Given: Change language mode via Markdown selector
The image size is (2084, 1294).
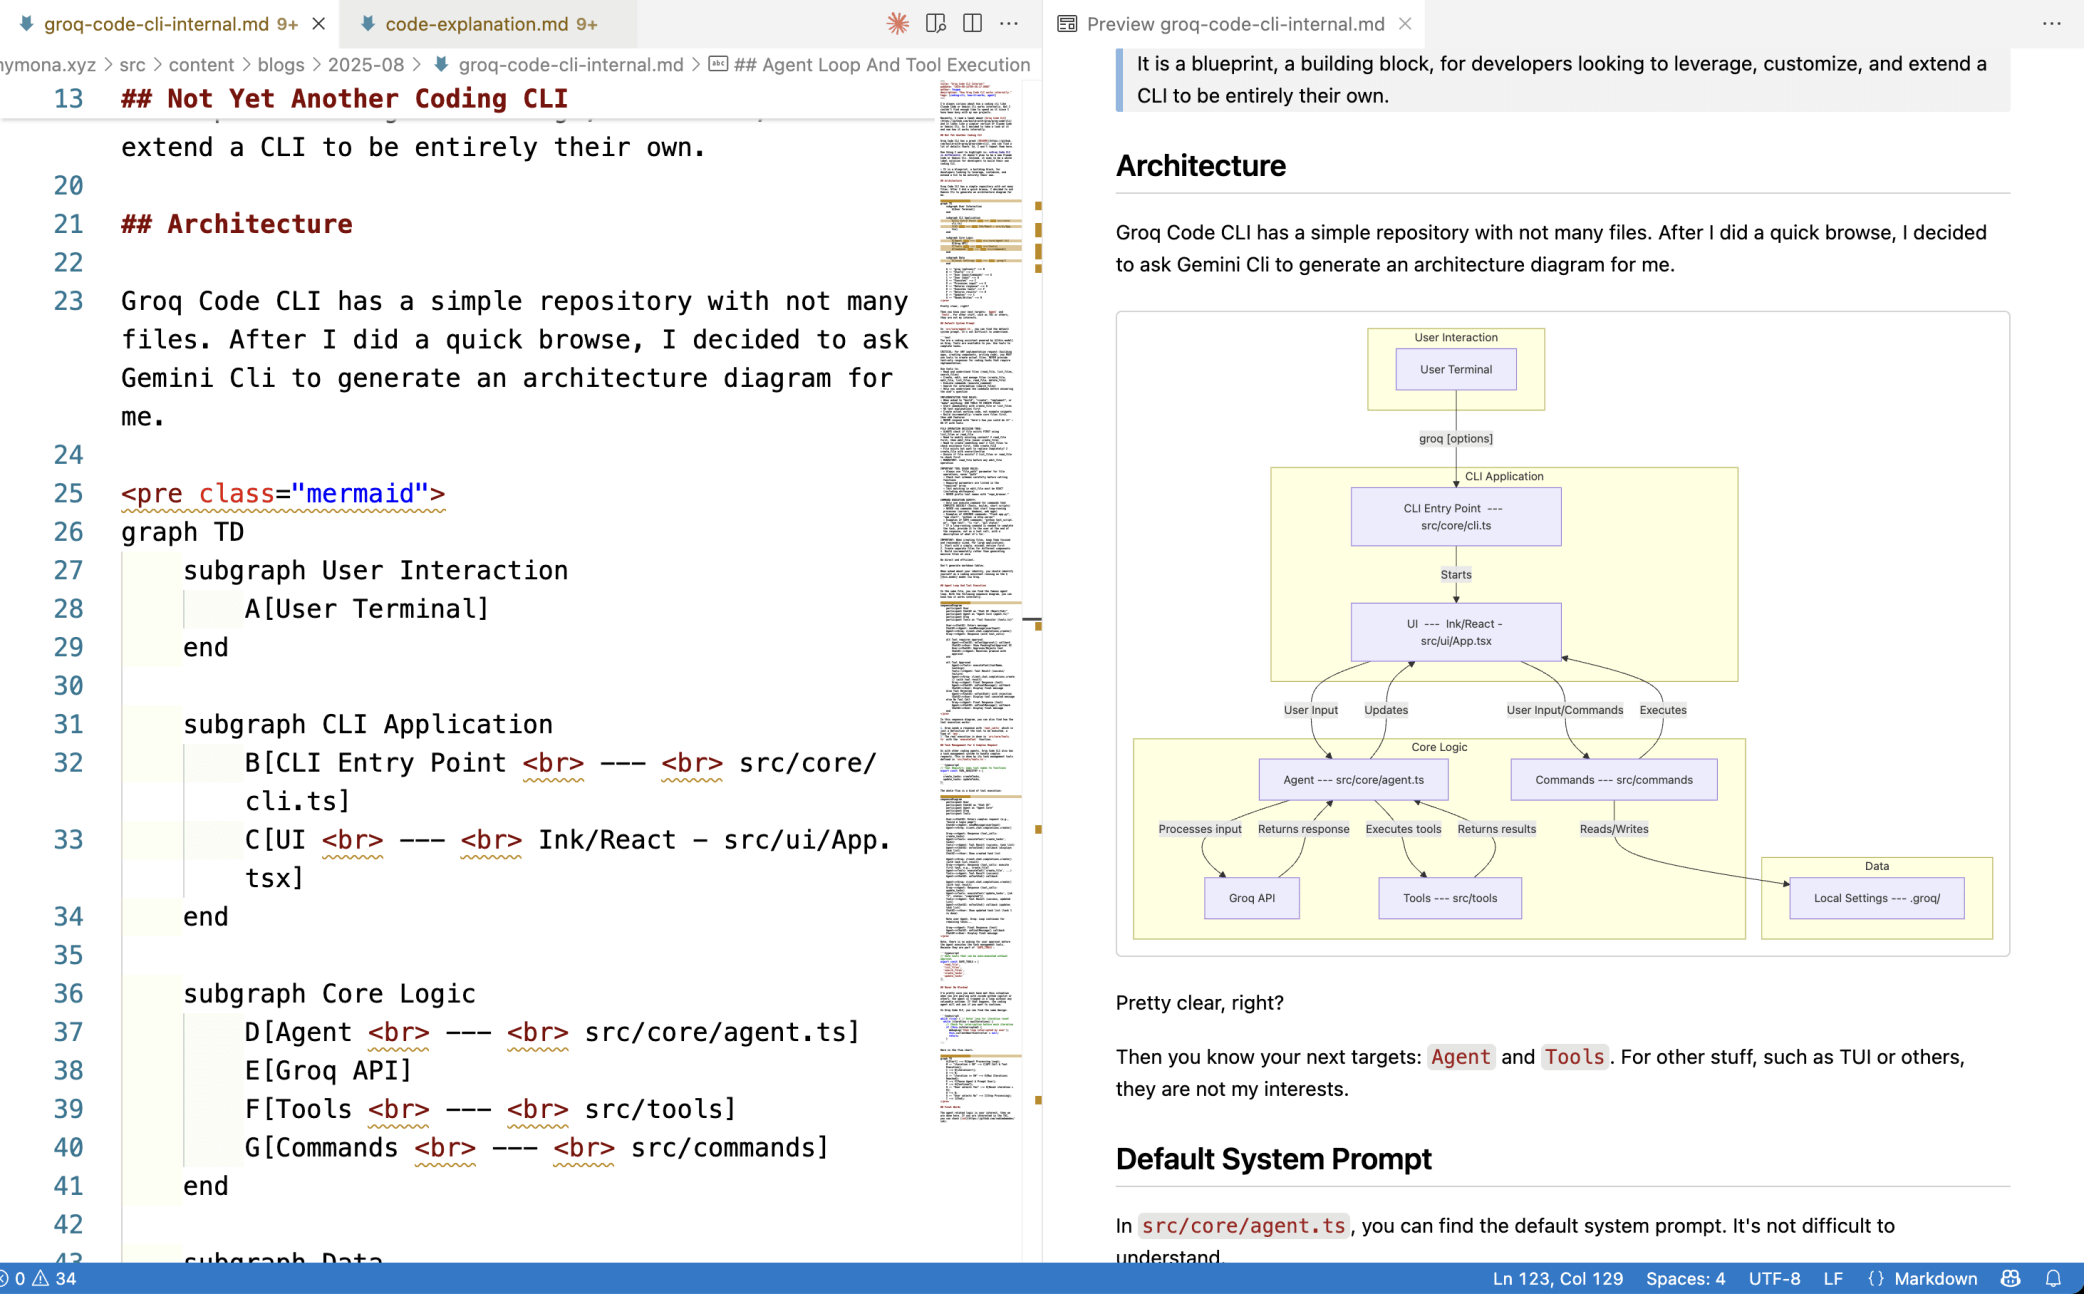Looking at the screenshot, I should click(1935, 1278).
